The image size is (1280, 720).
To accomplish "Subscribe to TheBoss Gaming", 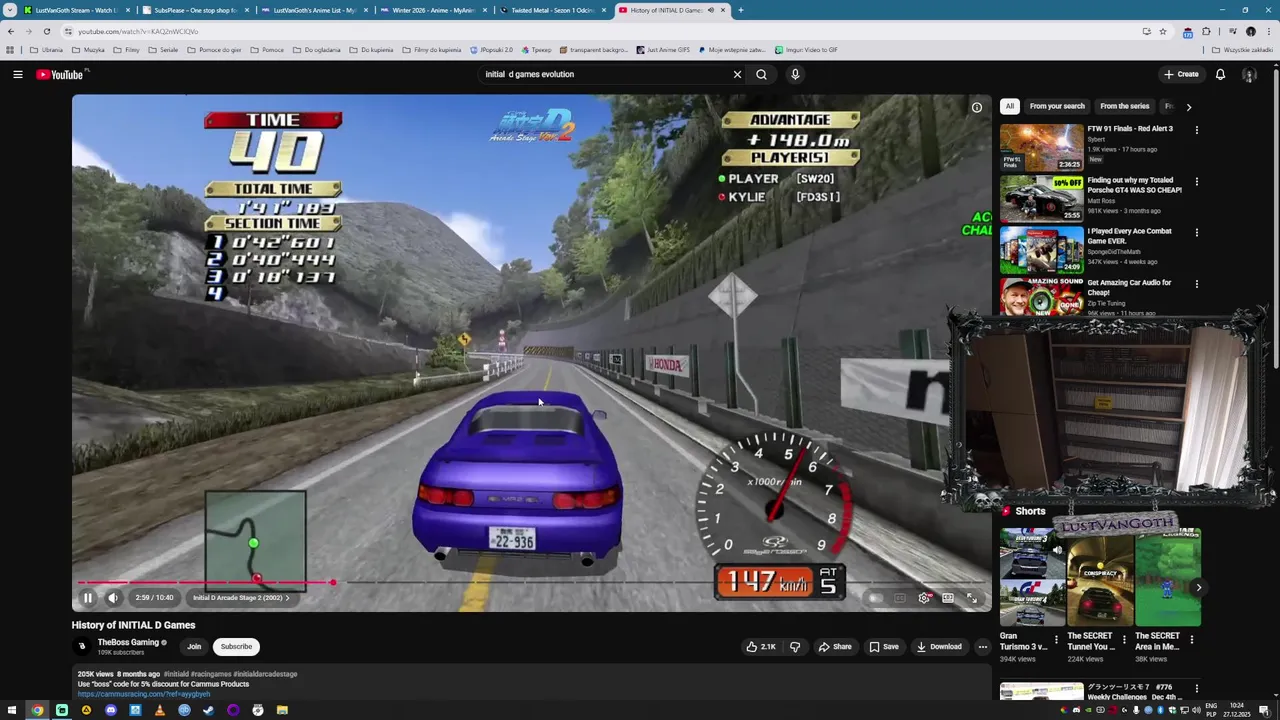I will coord(237,647).
